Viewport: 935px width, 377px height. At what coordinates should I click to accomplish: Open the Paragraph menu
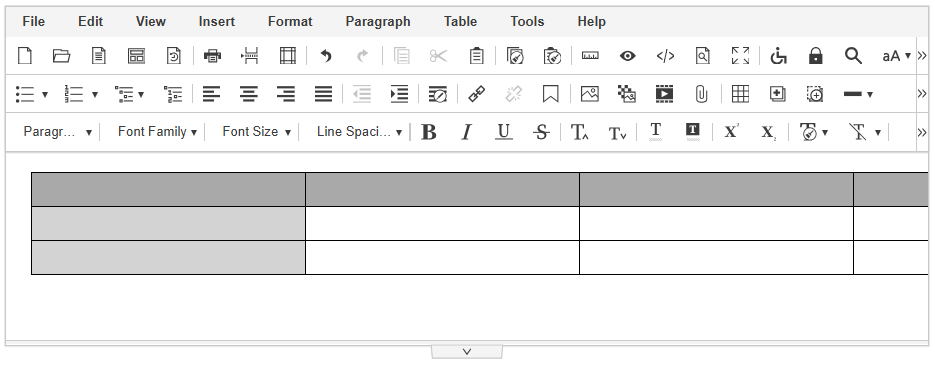[378, 21]
